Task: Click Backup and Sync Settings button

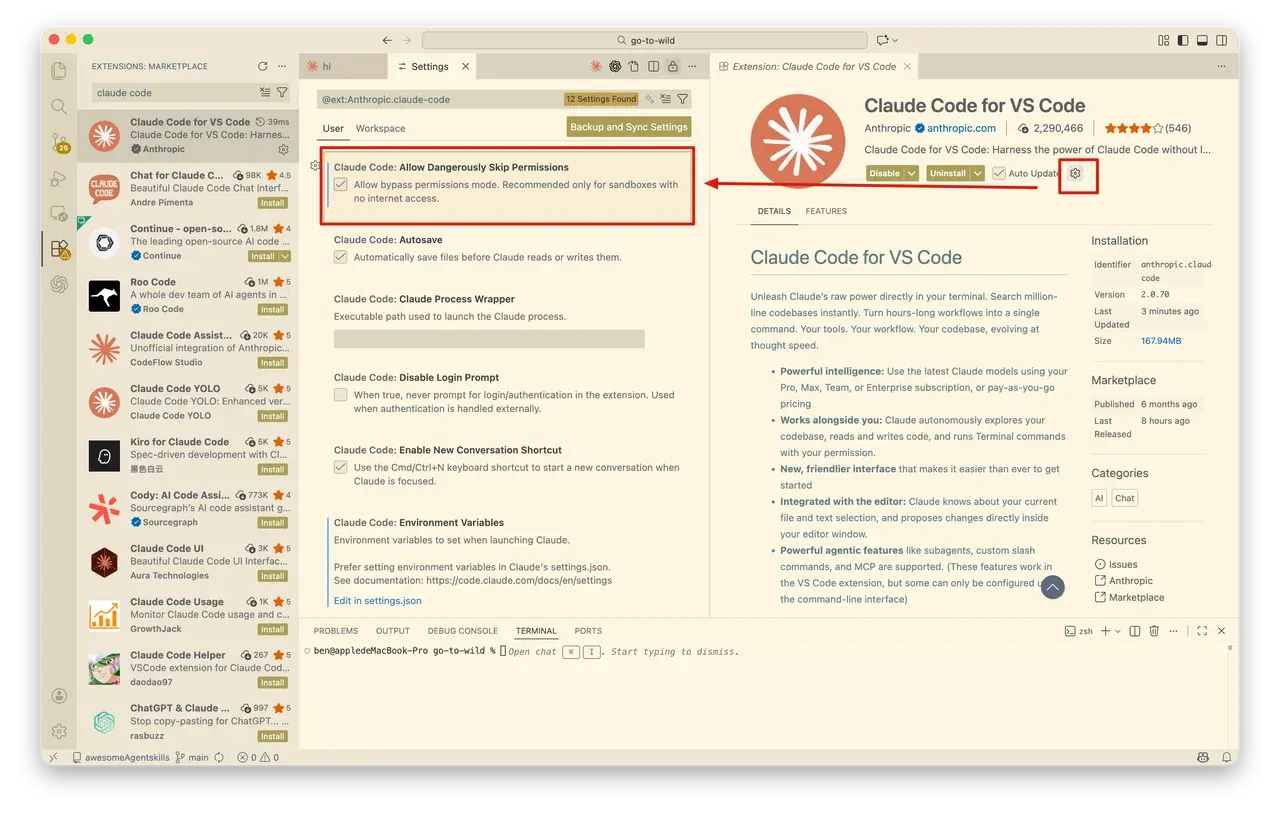Action: 629,127
